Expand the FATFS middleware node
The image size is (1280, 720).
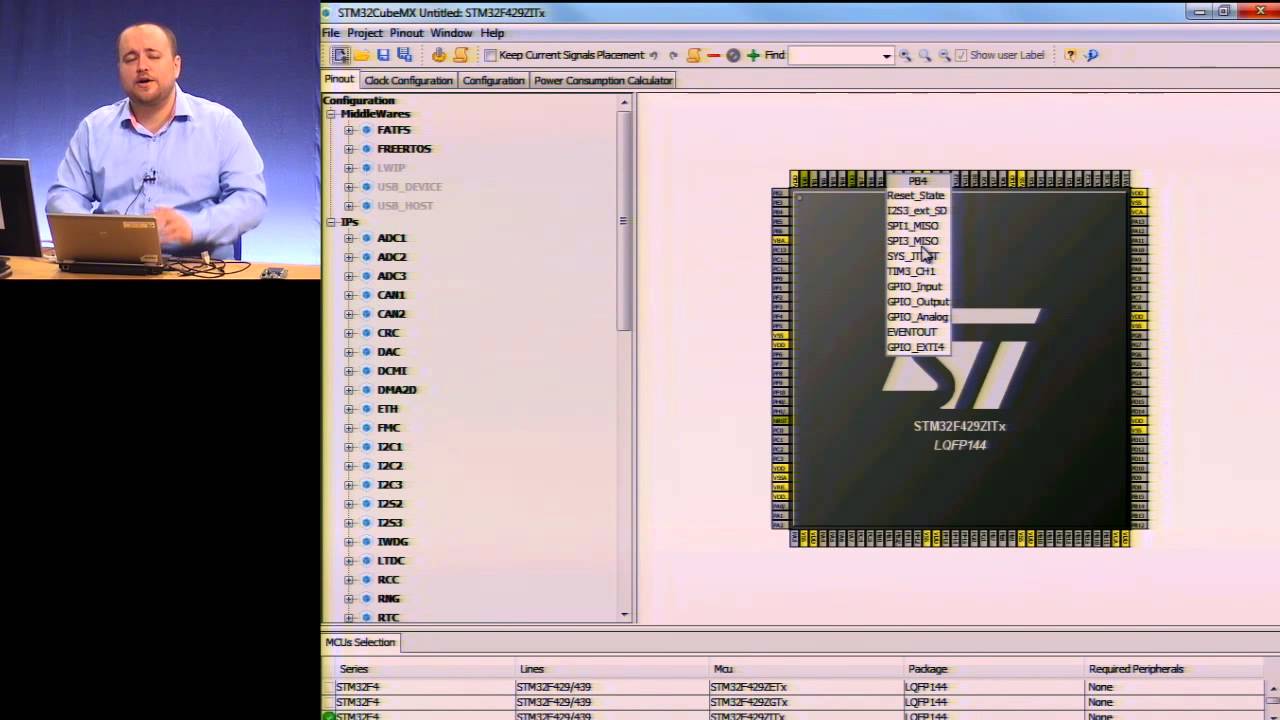tap(349, 130)
